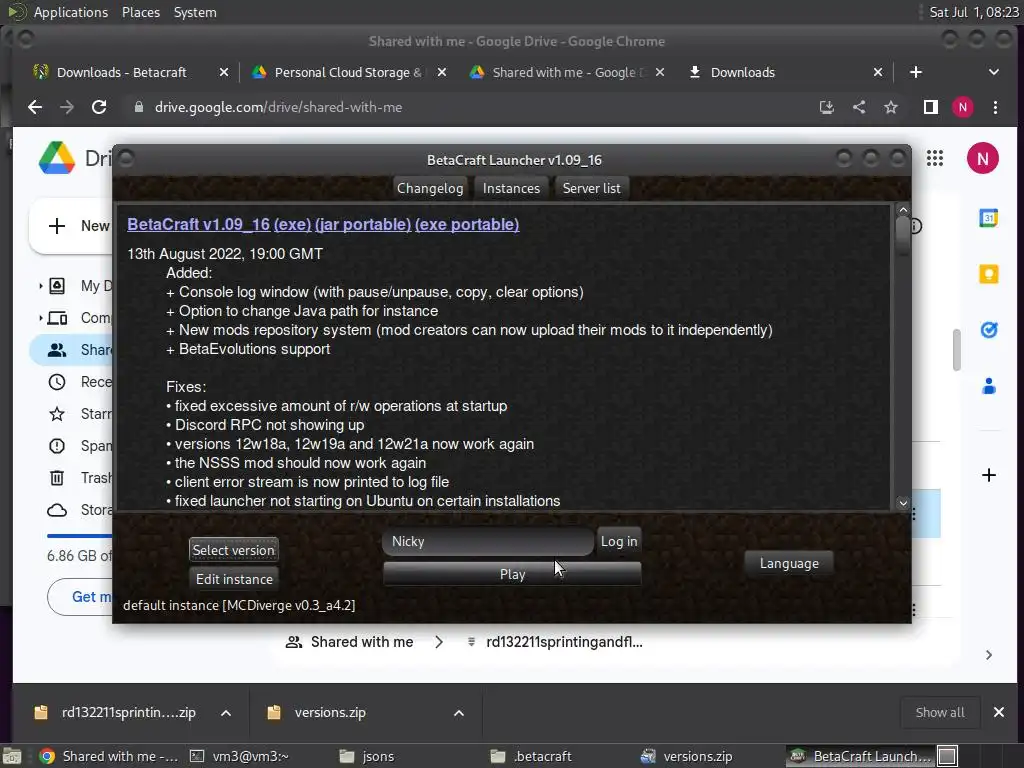
Task: Close the Personal Cloud Storage tab
Action: tap(442, 72)
